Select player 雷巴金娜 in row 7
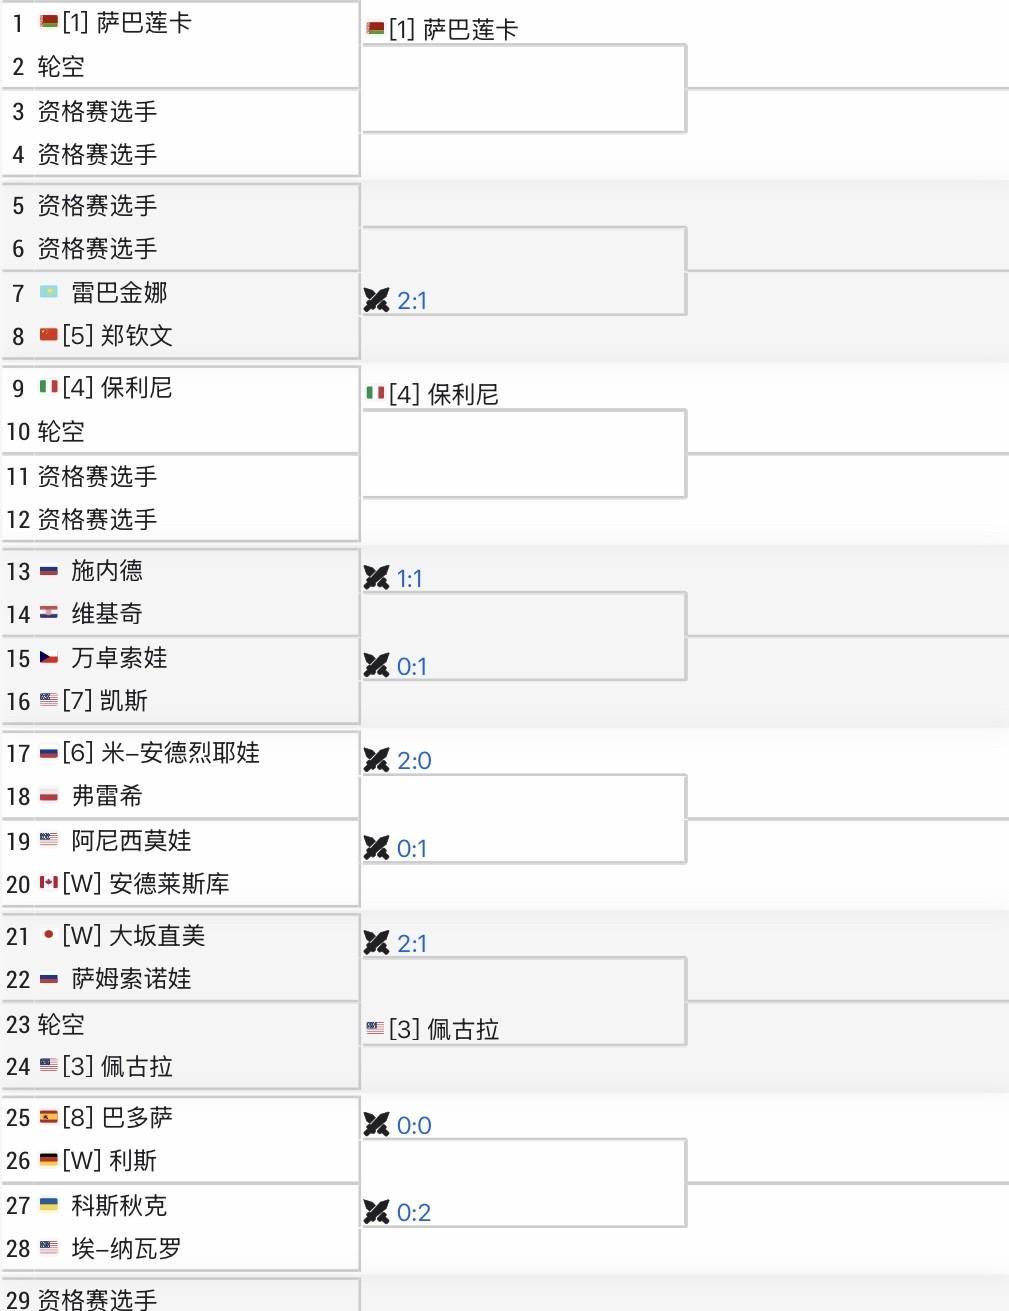The height and width of the screenshot is (1311, 1009). pyautogui.click(x=119, y=293)
